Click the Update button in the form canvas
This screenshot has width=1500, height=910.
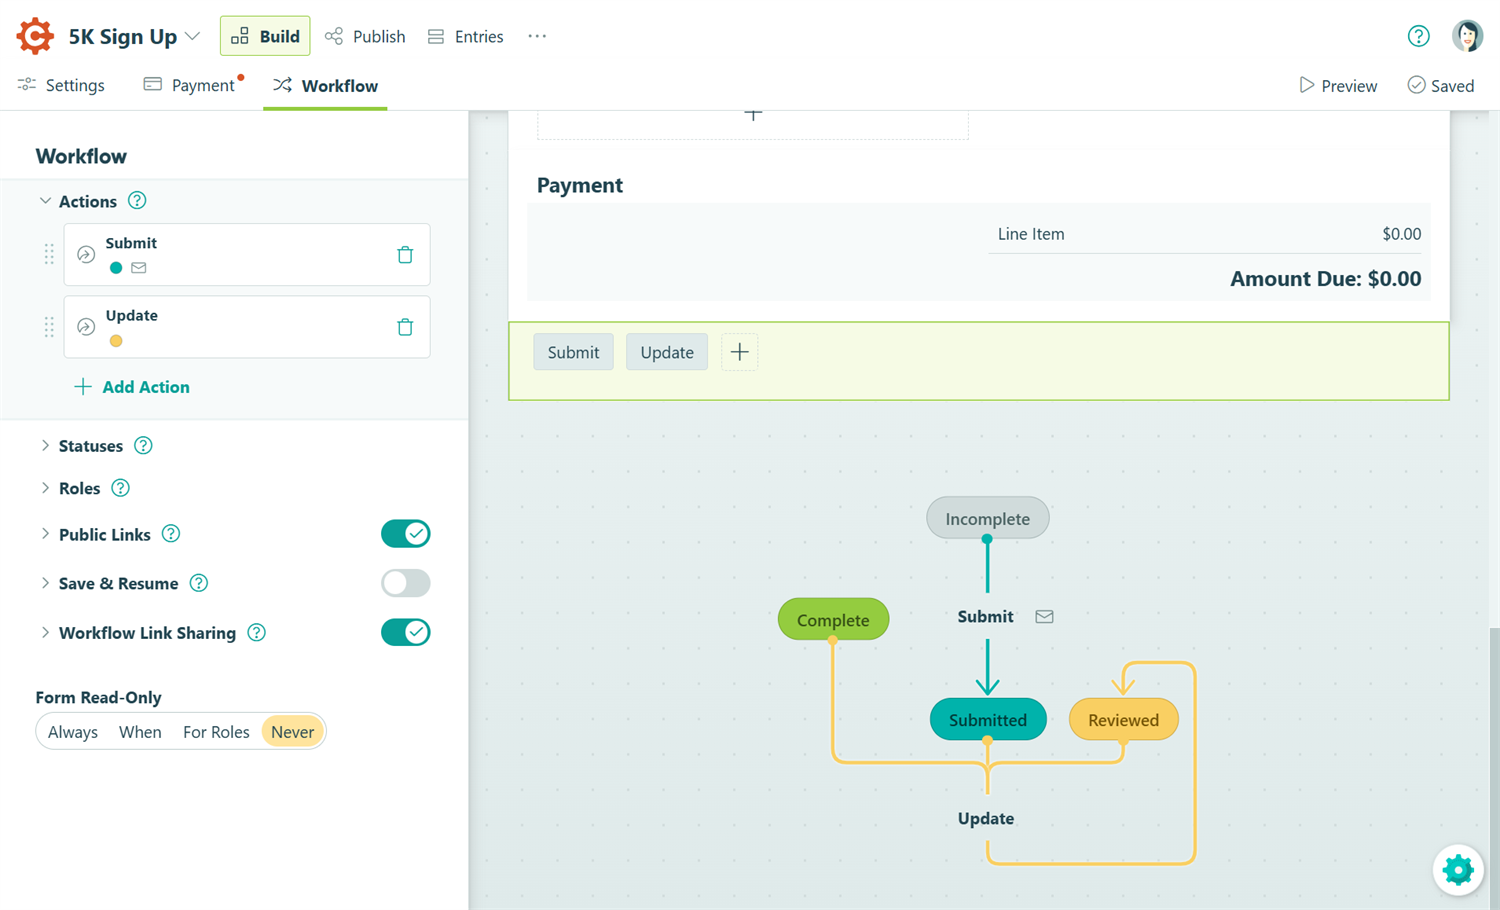667,352
